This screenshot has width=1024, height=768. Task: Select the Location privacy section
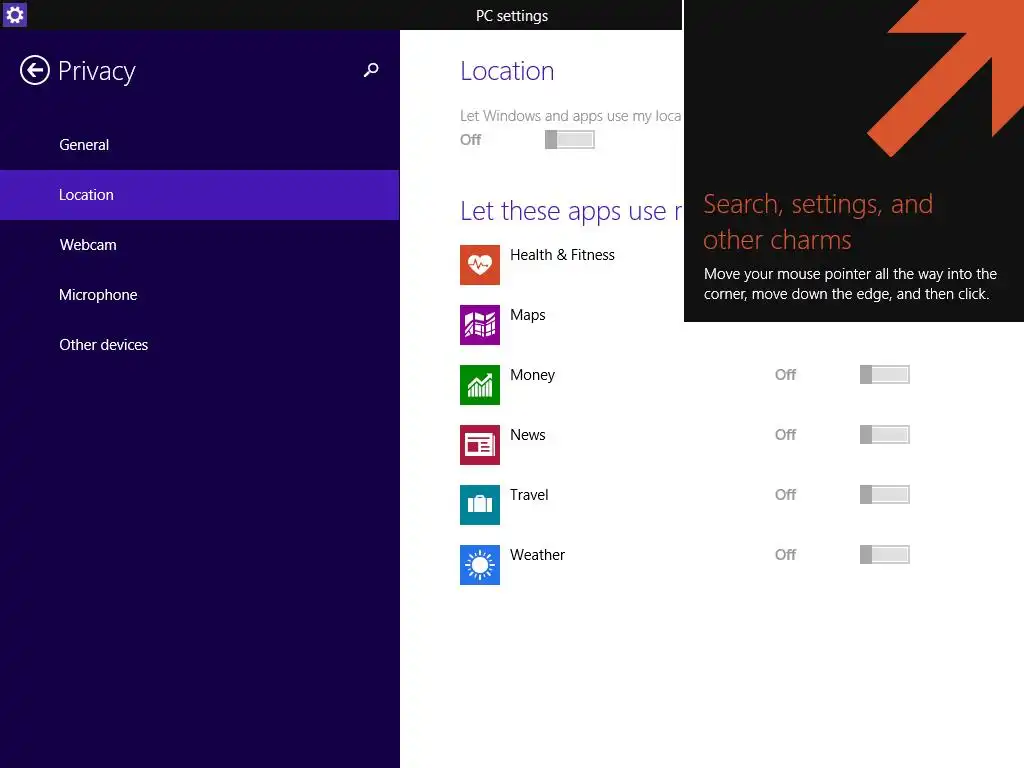pos(200,195)
